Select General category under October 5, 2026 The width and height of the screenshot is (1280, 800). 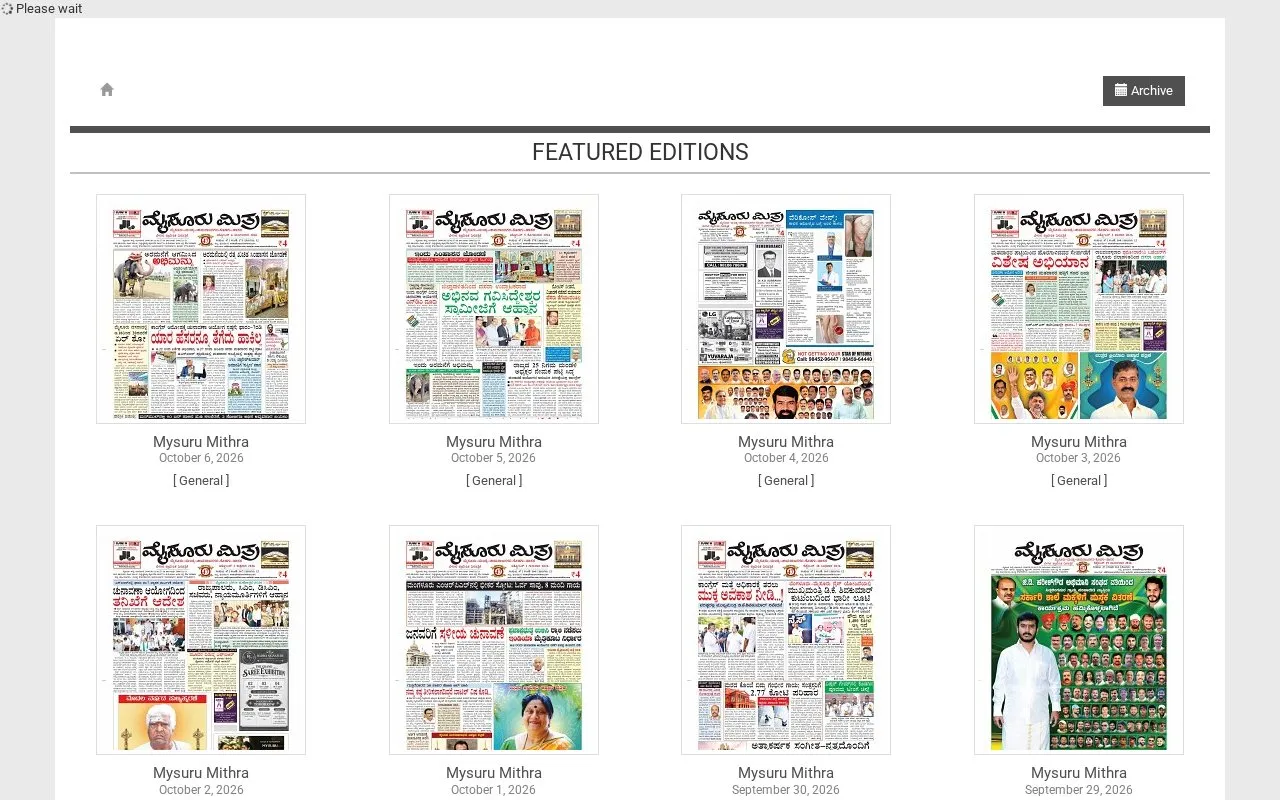click(x=494, y=481)
